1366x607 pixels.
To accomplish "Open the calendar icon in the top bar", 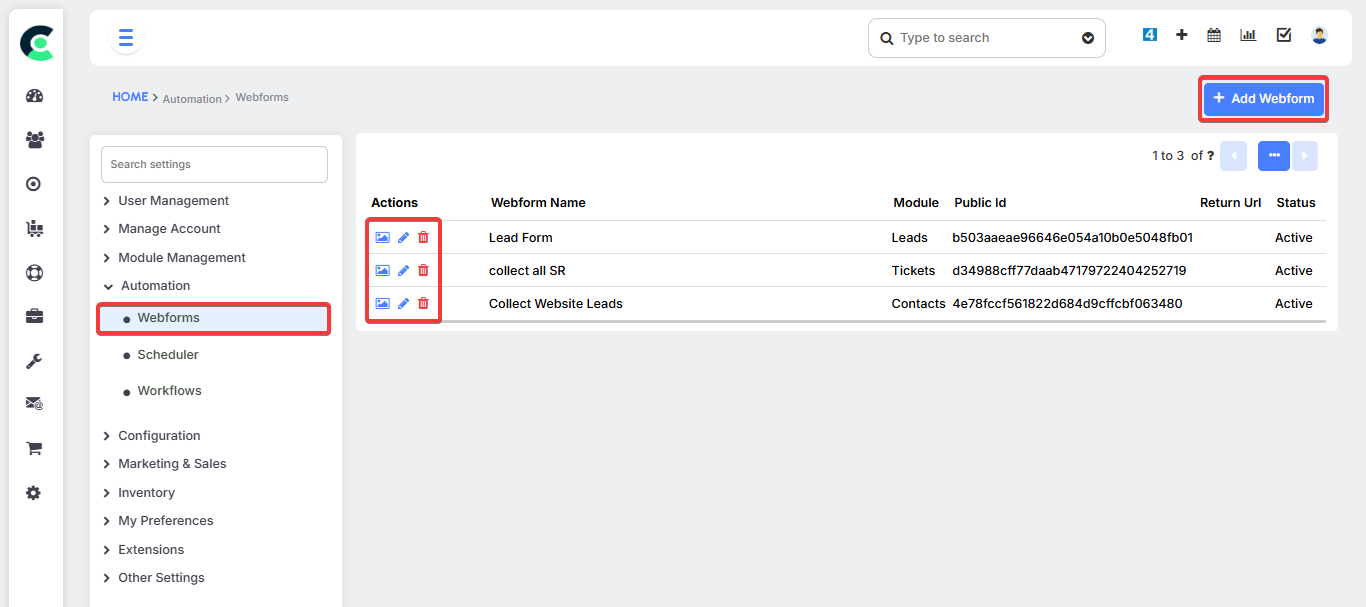I will click(x=1213, y=34).
